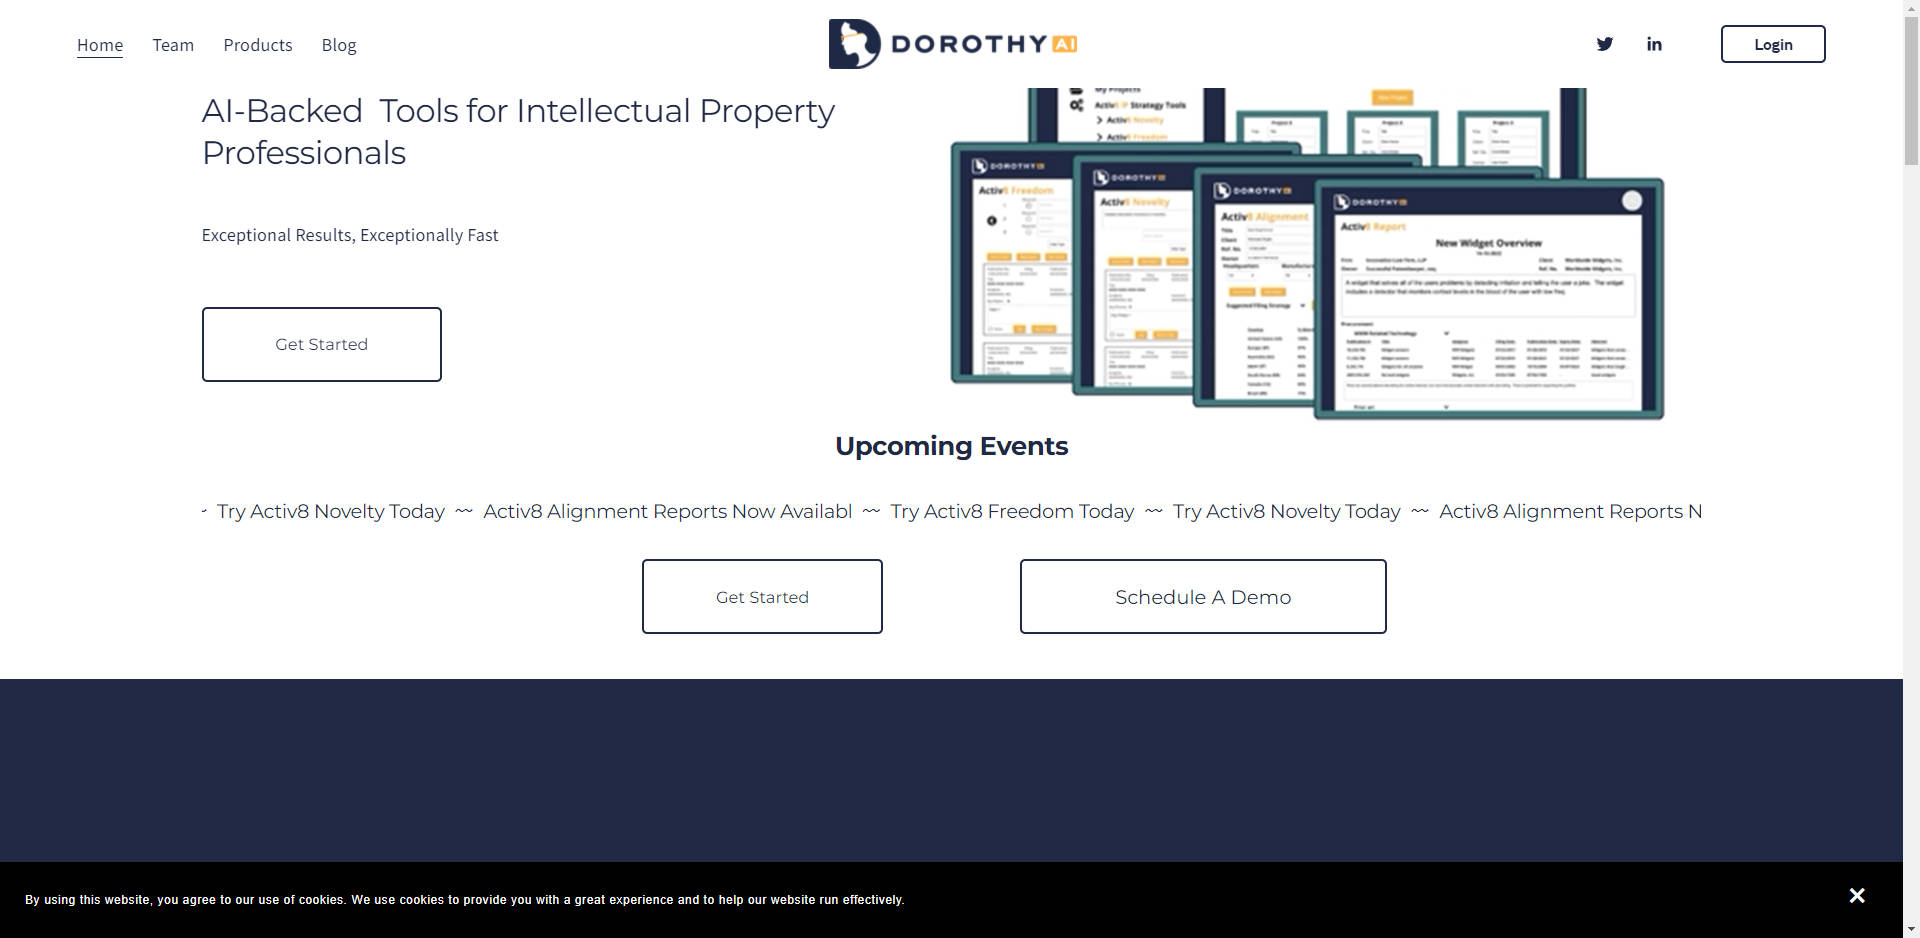
Task: Open the LinkedIn profile icon
Action: [x=1654, y=44]
